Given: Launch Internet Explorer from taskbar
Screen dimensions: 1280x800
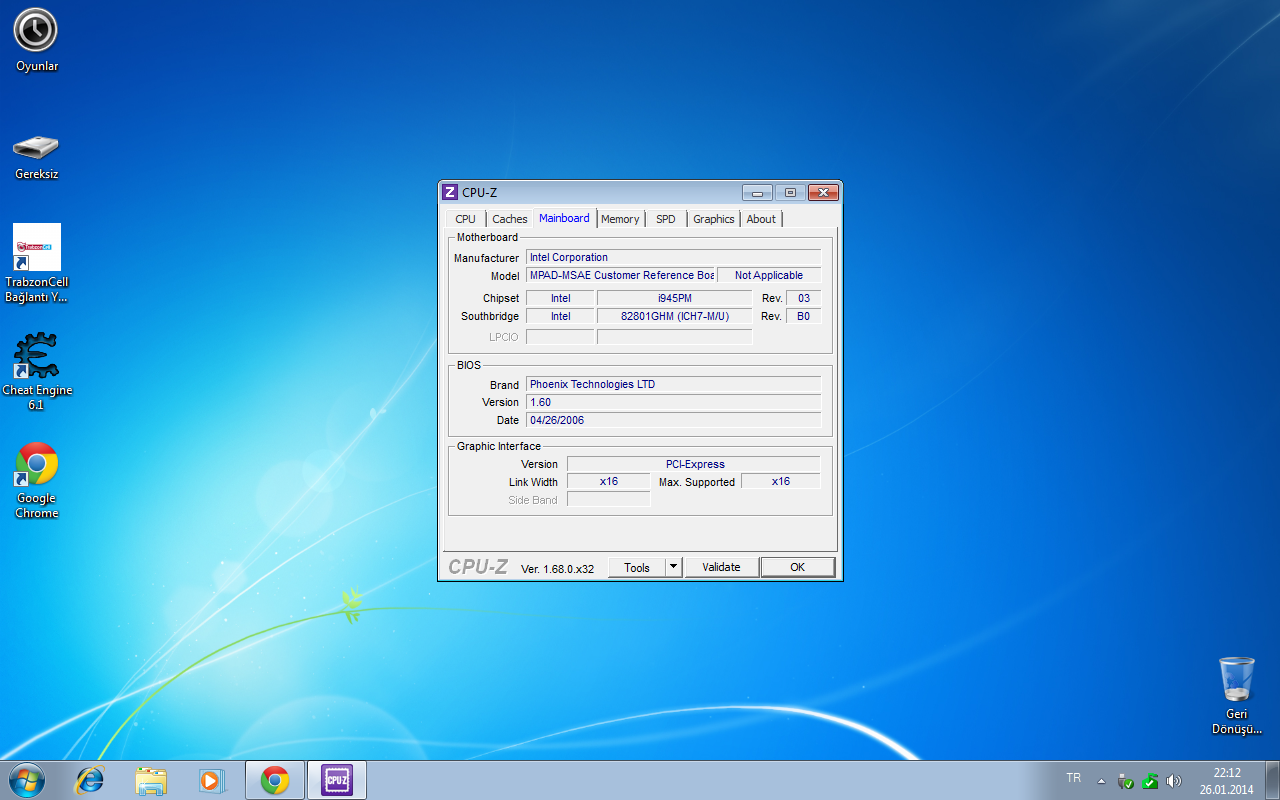Looking at the screenshot, I should 90,780.
